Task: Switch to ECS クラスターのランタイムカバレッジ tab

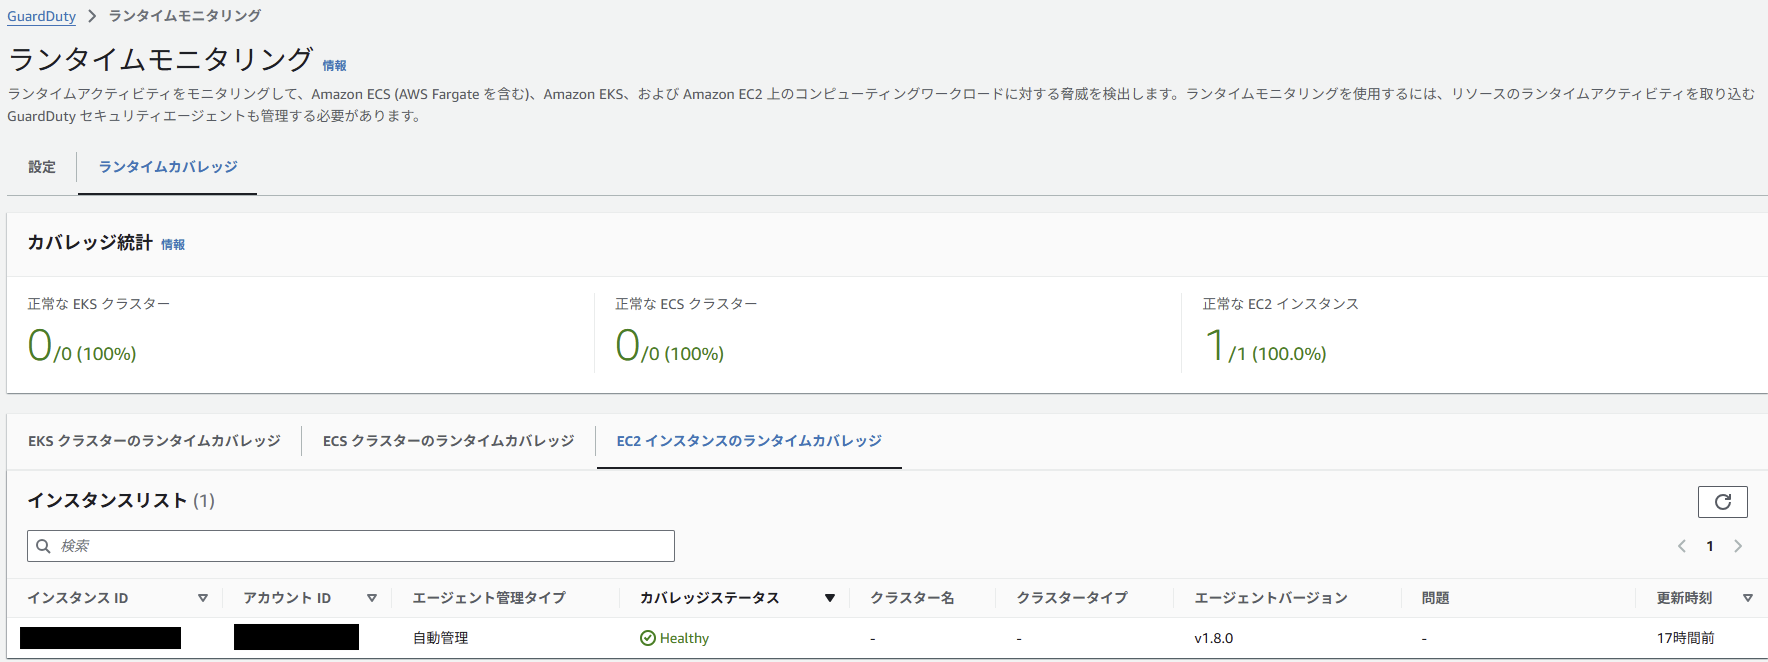Action: click(448, 441)
